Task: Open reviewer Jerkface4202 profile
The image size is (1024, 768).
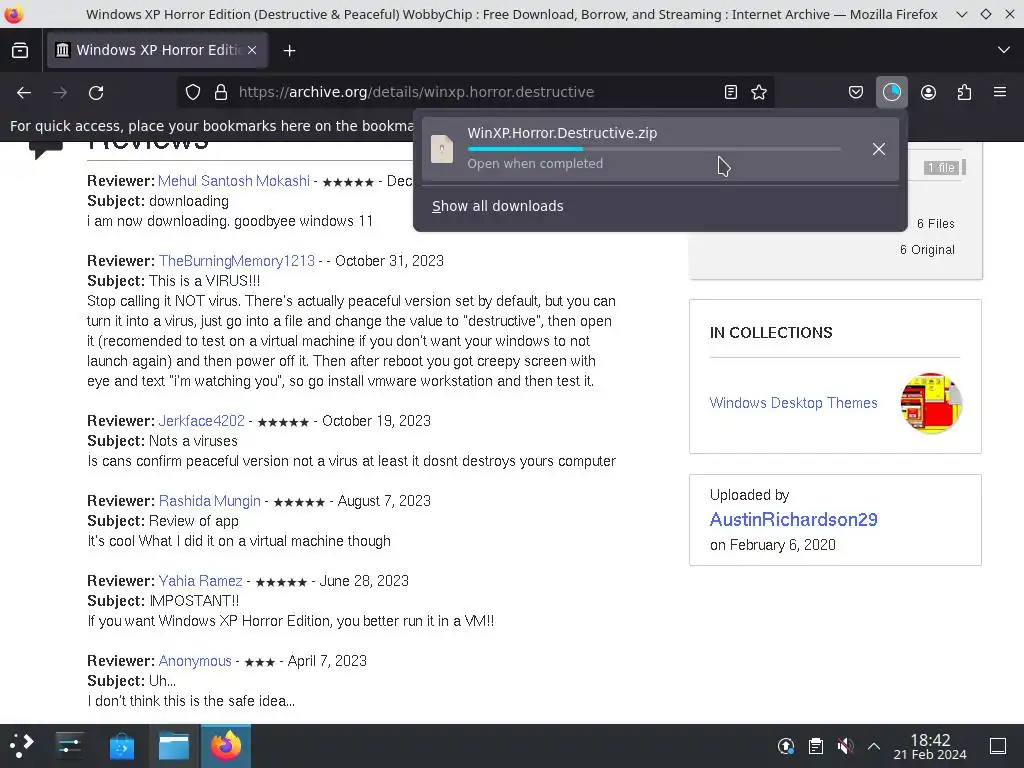Action: pos(201,421)
